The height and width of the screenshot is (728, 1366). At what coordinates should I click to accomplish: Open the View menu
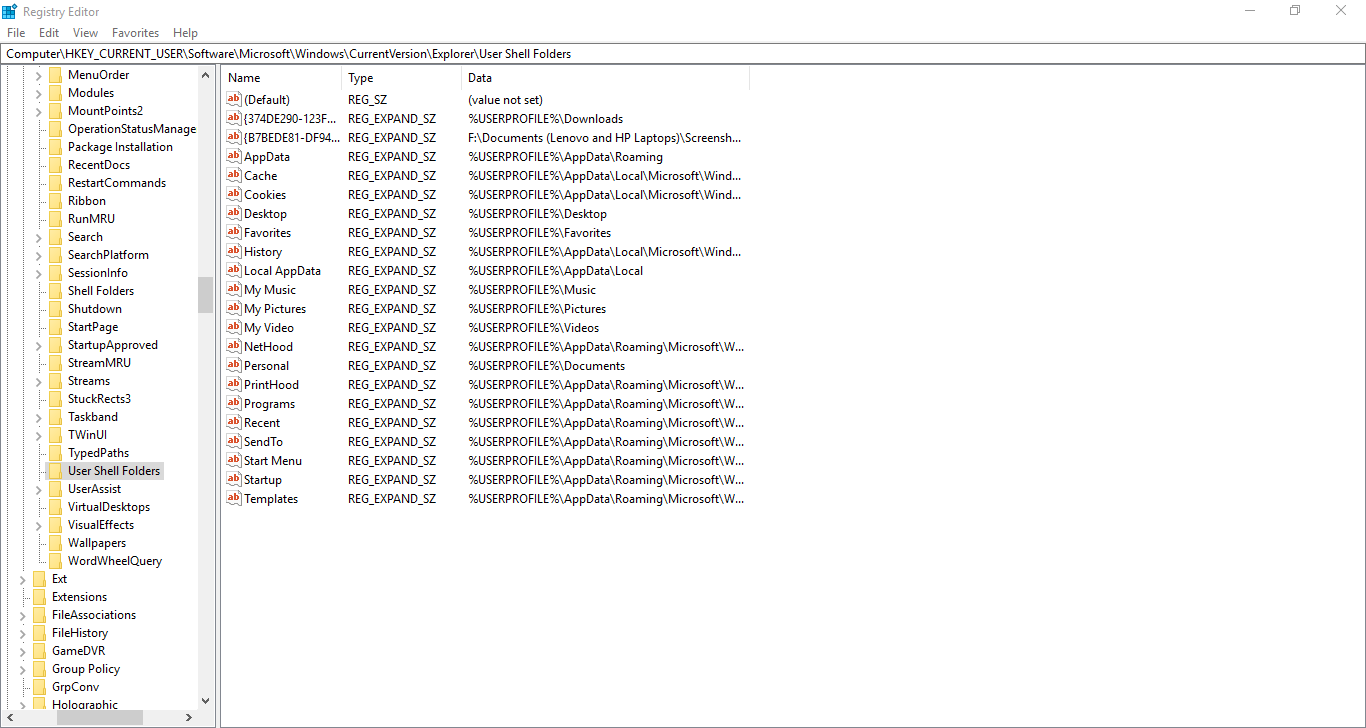86,33
